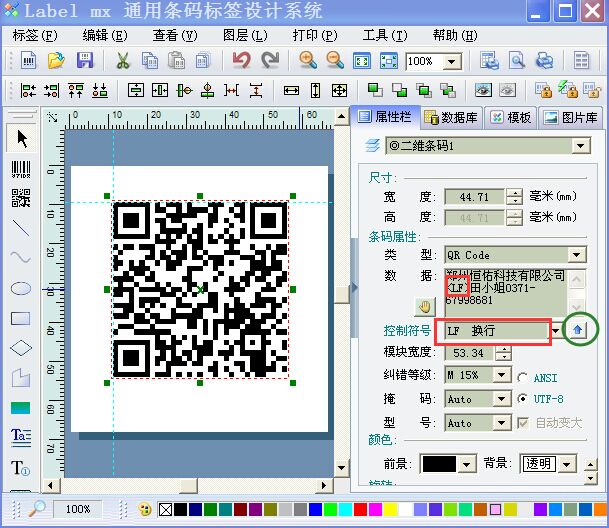
Task: Open the 标签(F) menu
Action: pyautogui.click(x=35, y=36)
